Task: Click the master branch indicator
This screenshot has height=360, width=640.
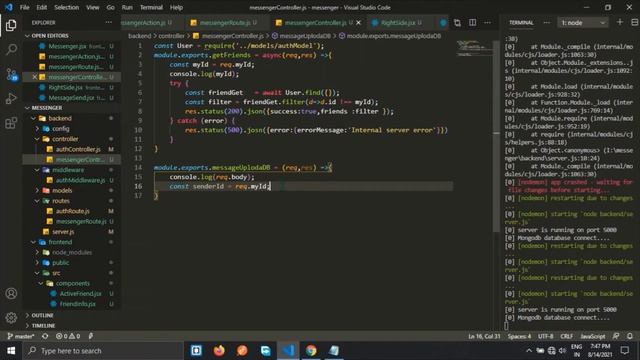Action: (x=21, y=336)
